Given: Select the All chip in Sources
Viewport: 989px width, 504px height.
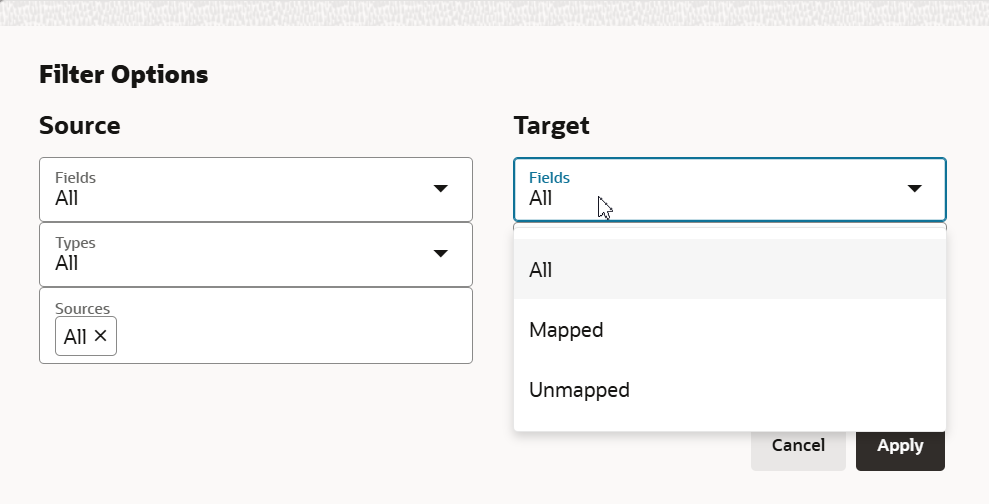Looking at the screenshot, I should click(x=75, y=337).
